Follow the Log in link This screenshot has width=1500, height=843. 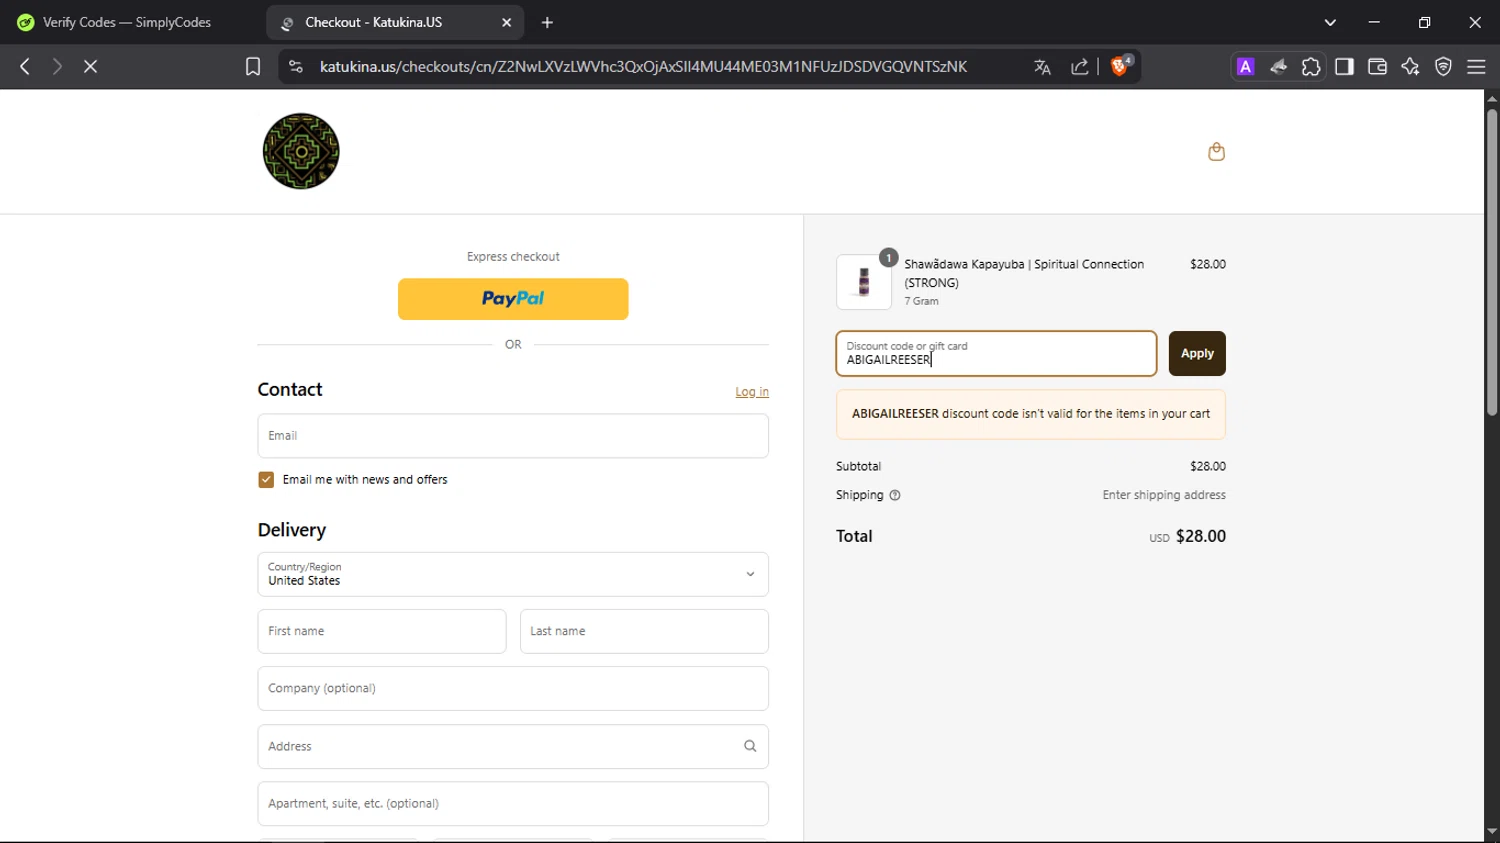pos(752,392)
